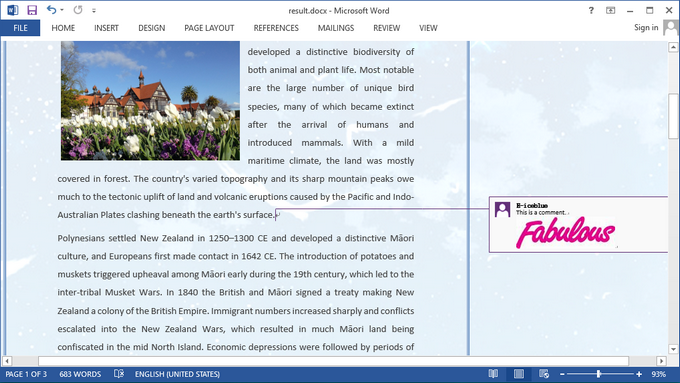Image resolution: width=680 pixels, height=383 pixels.
Task: Click the B-iceblue comment avatar icon
Action: pos(502,209)
